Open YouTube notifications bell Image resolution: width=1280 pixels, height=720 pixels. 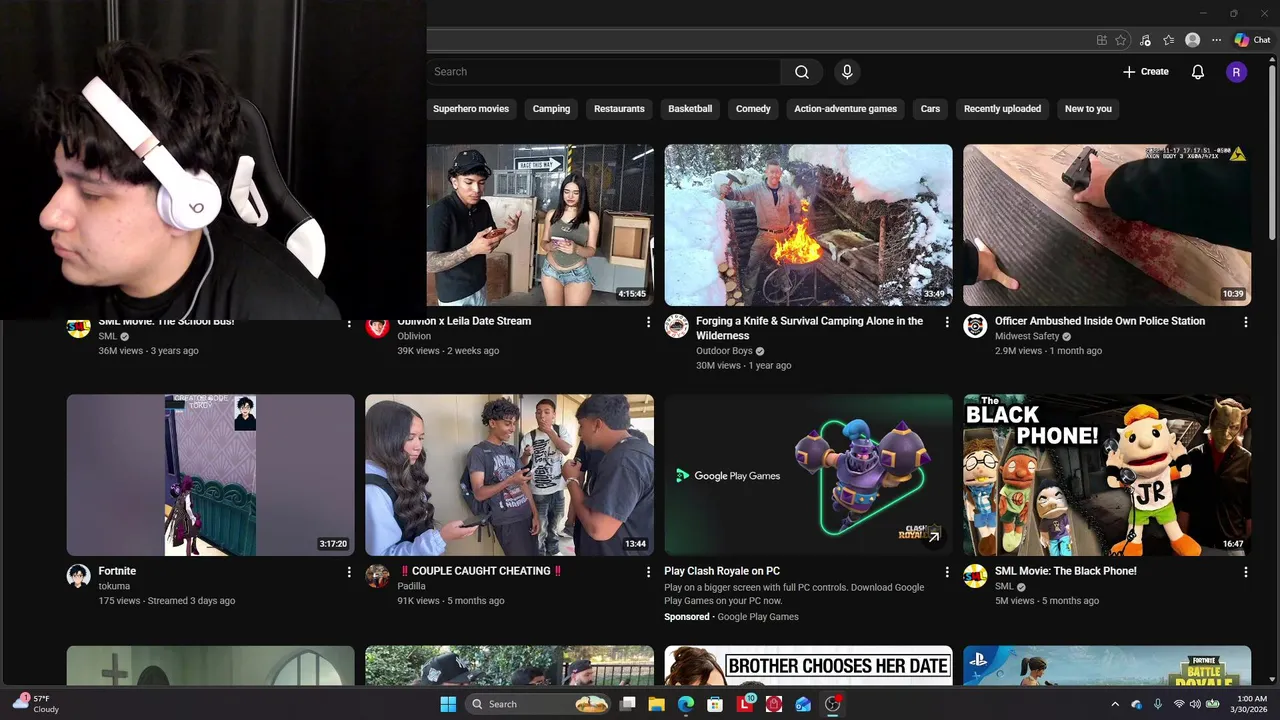tap(1198, 72)
